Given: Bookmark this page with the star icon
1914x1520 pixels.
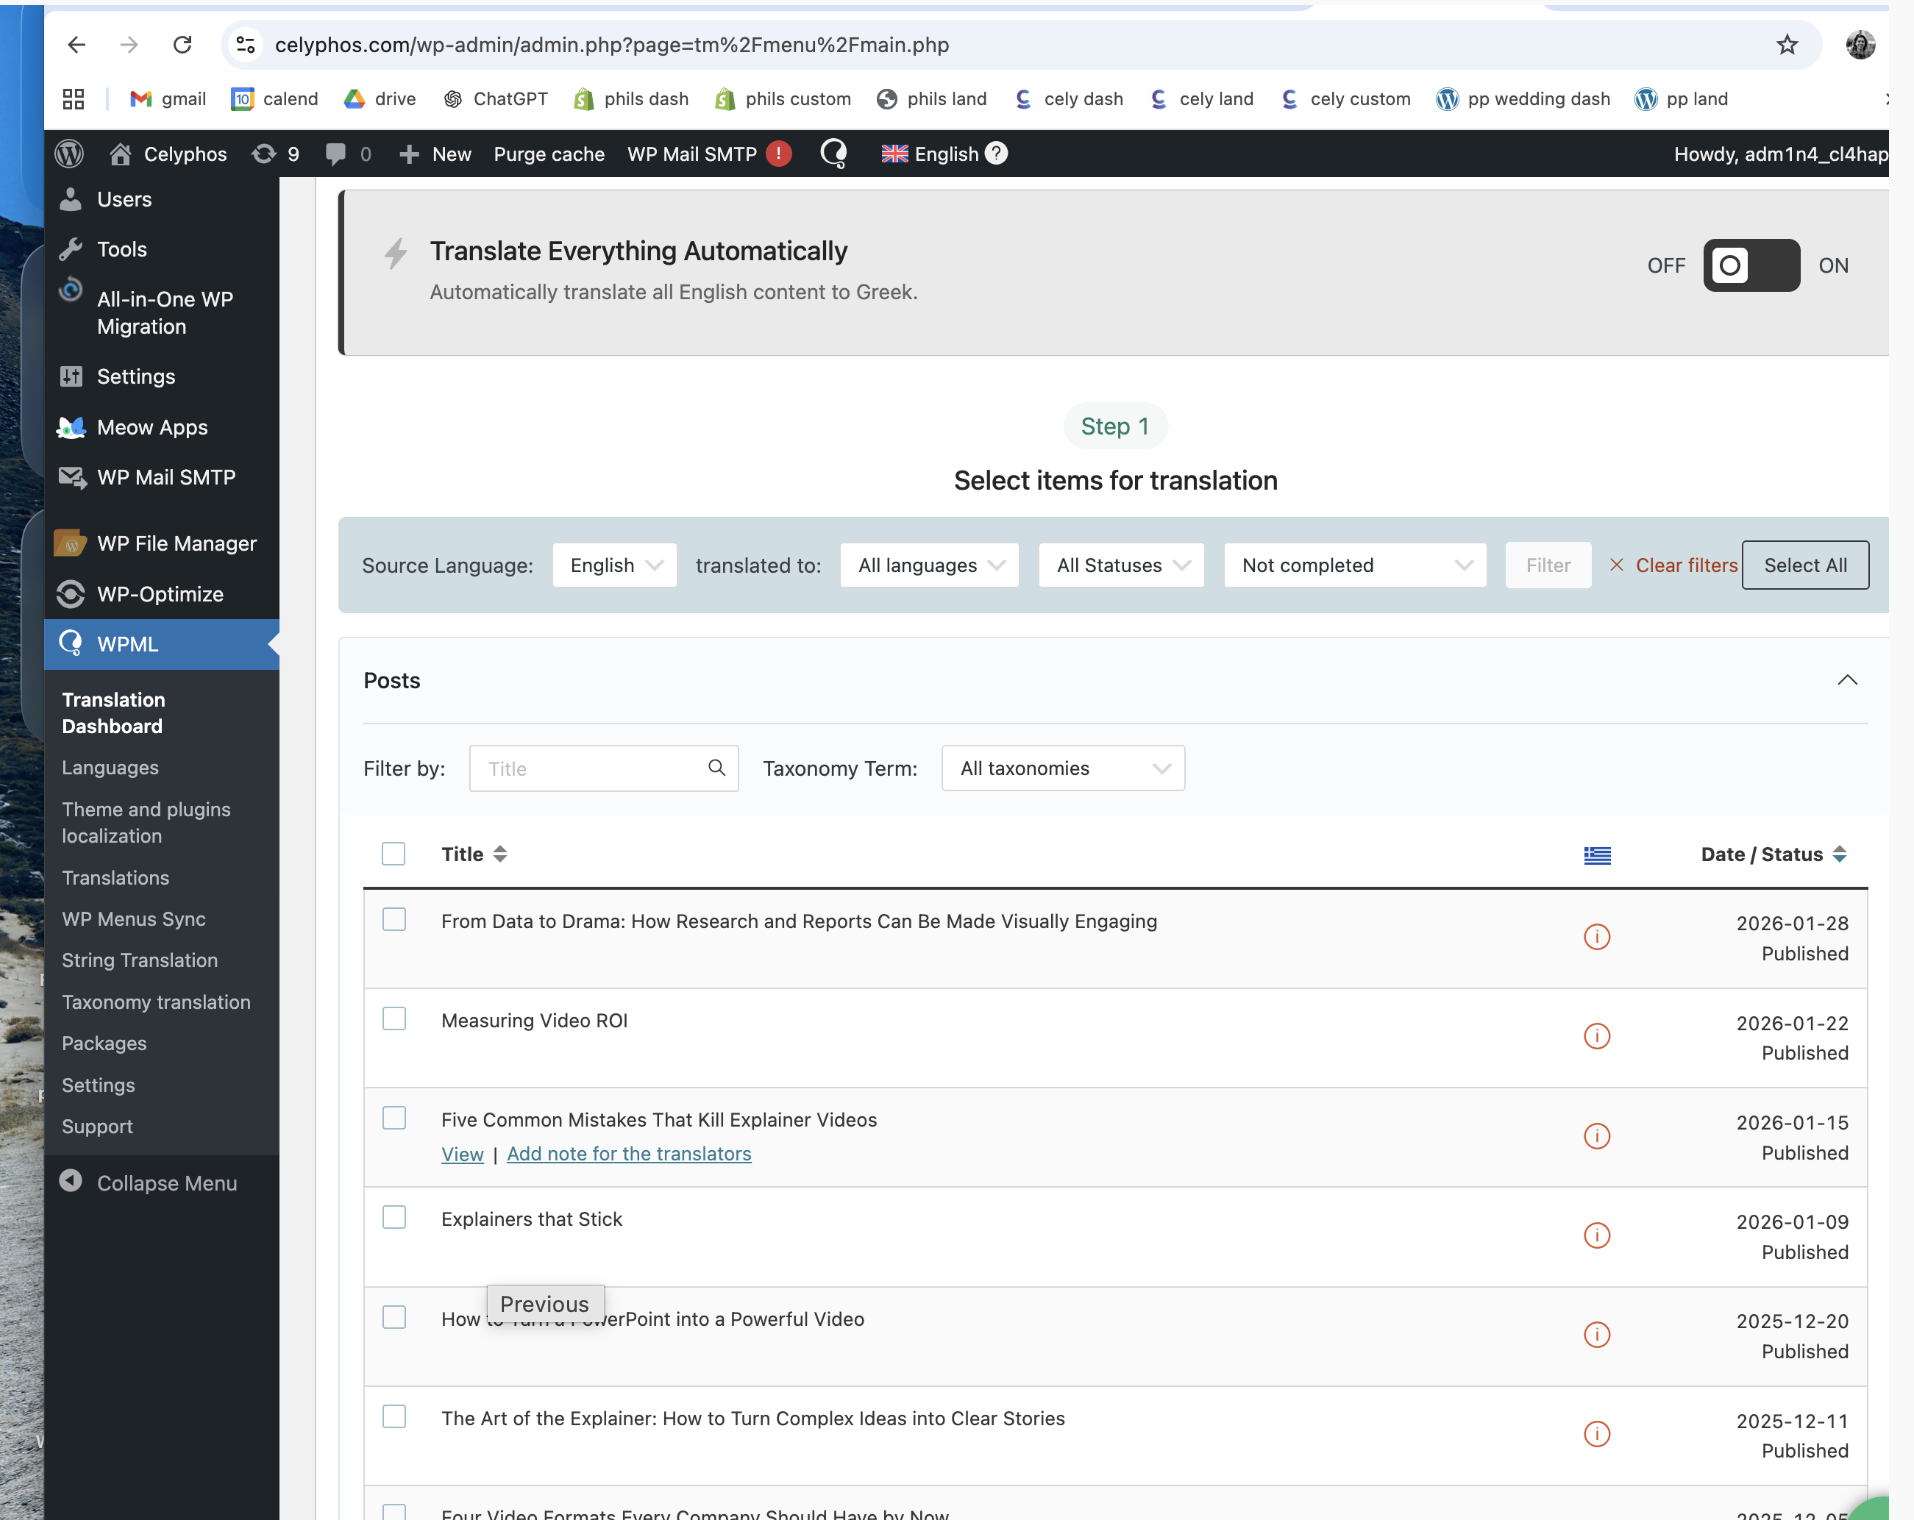Looking at the screenshot, I should pos(1787,45).
